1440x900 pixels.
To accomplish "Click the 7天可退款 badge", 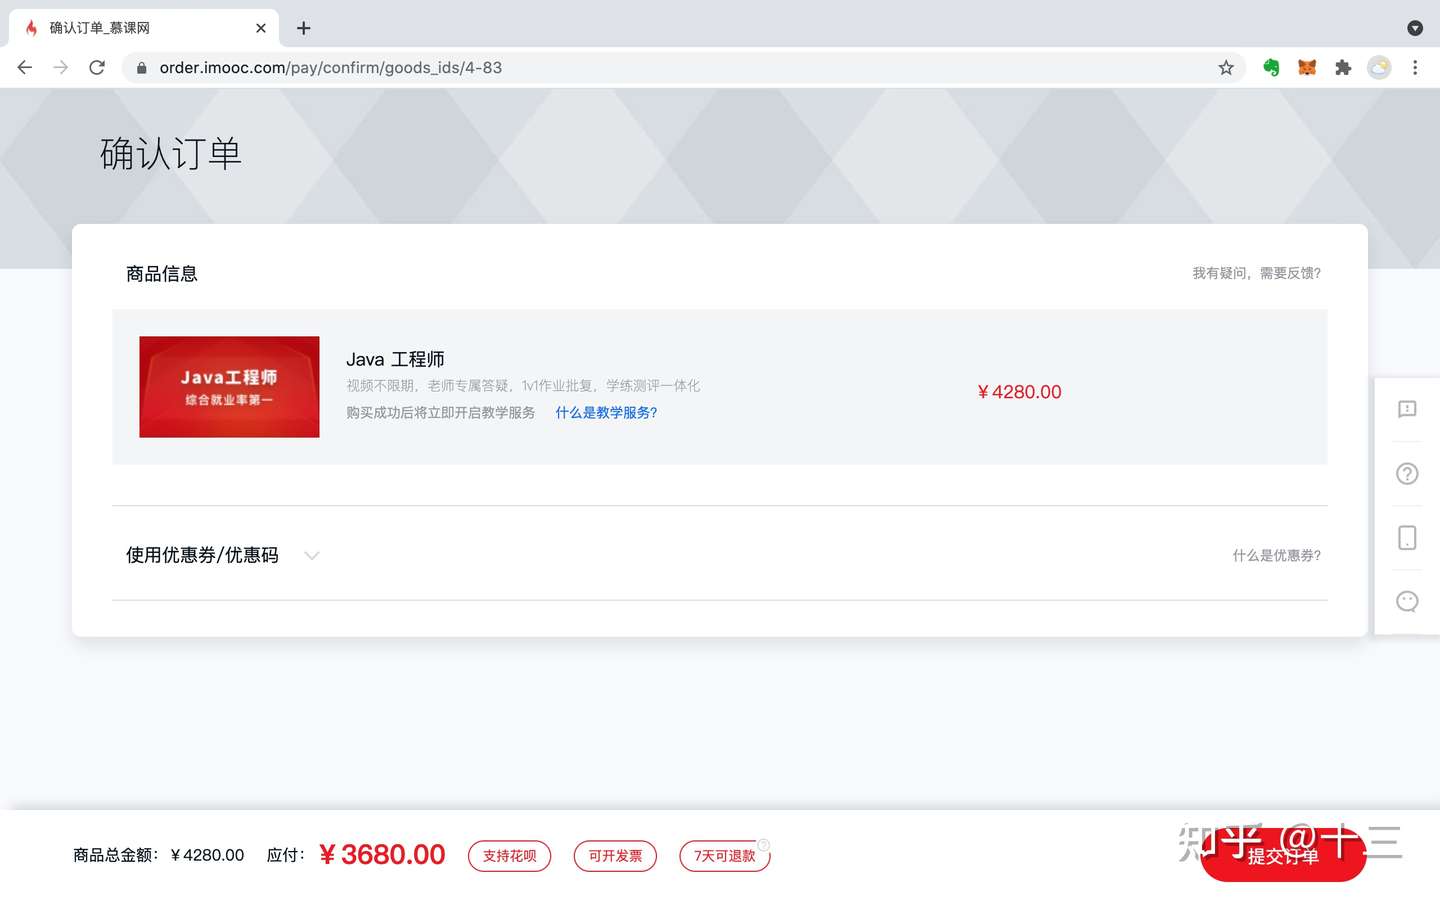I will pos(724,856).
